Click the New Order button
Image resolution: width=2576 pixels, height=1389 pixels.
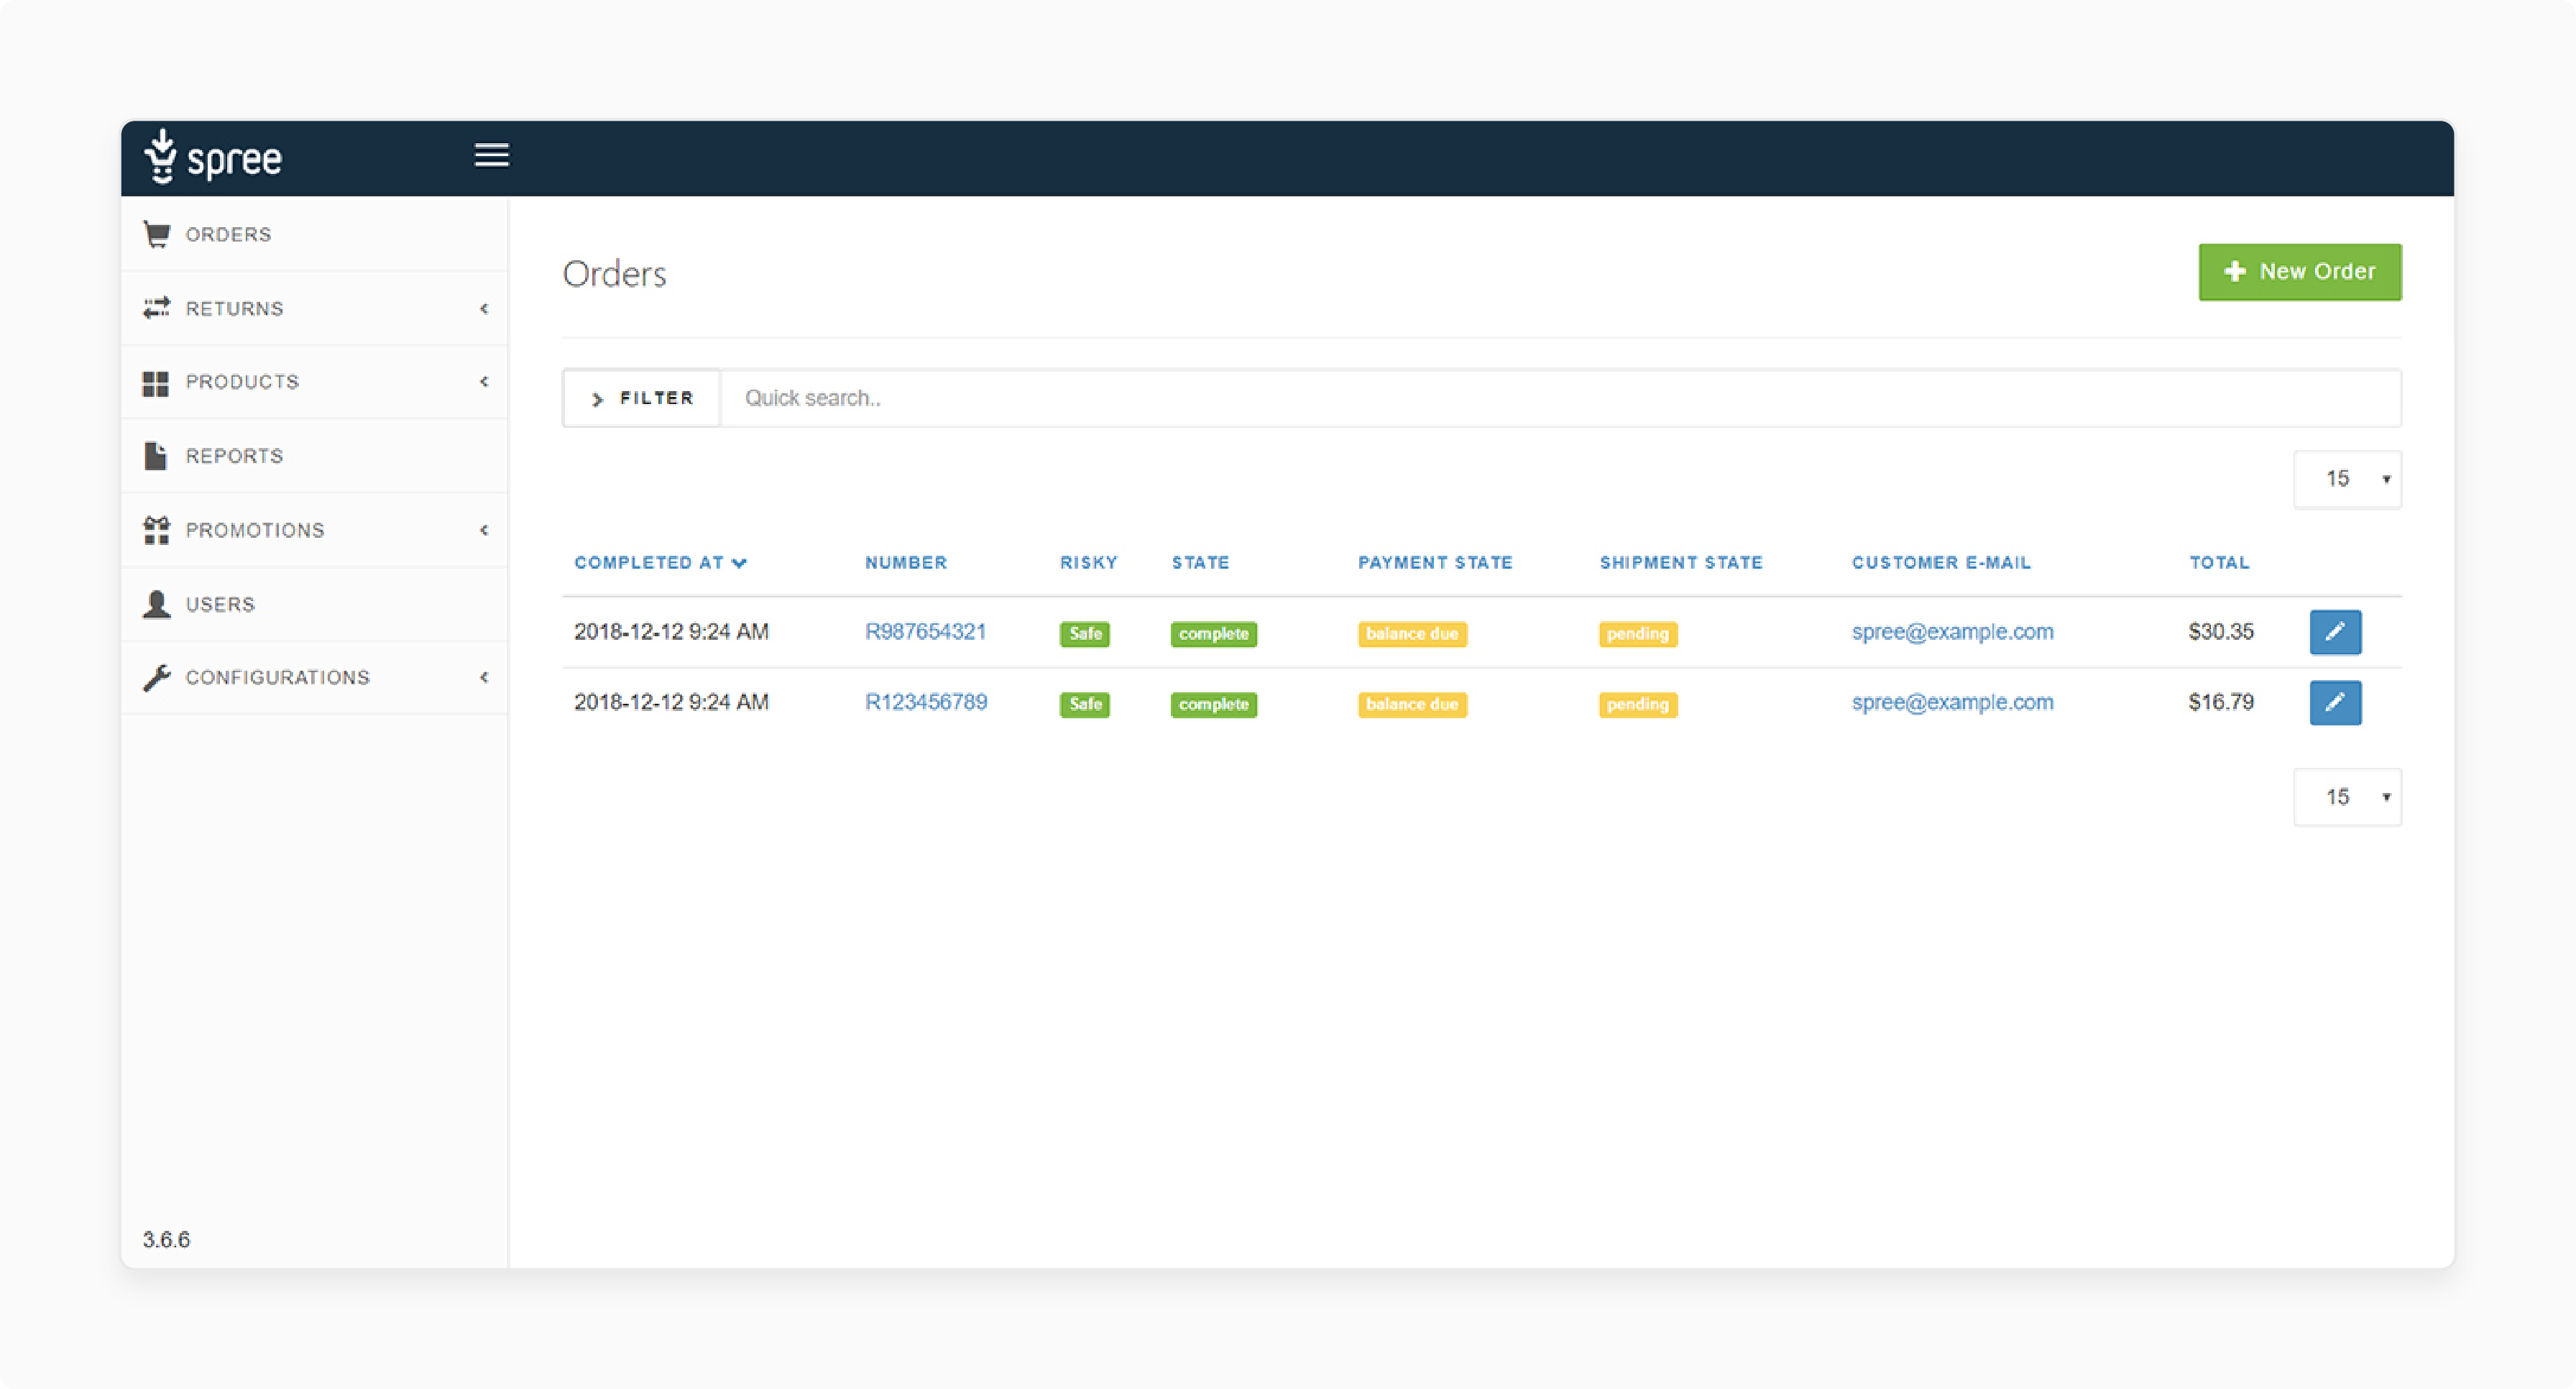2299,272
